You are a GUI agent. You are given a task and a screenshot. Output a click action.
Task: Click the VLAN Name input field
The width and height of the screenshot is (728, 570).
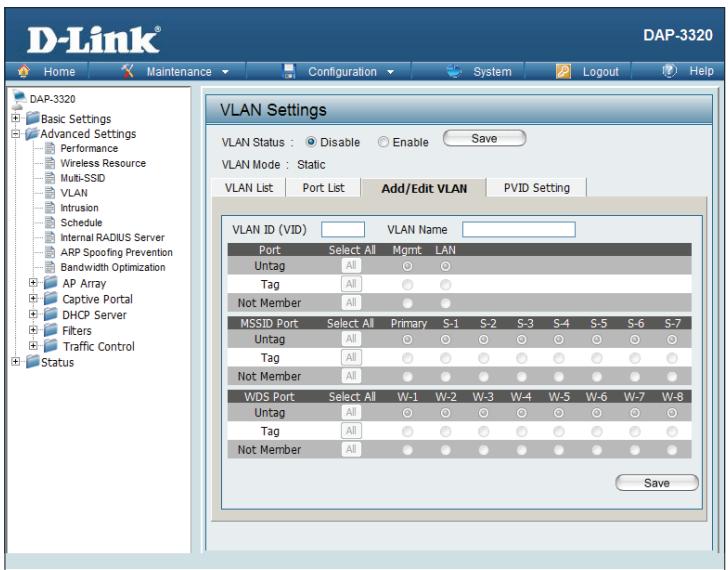[519, 229]
